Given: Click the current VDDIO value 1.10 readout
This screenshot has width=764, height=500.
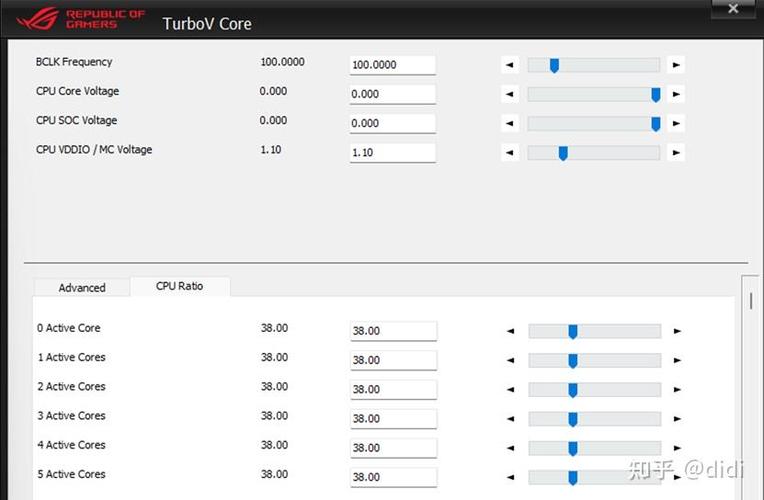Looking at the screenshot, I should [x=271, y=150].
